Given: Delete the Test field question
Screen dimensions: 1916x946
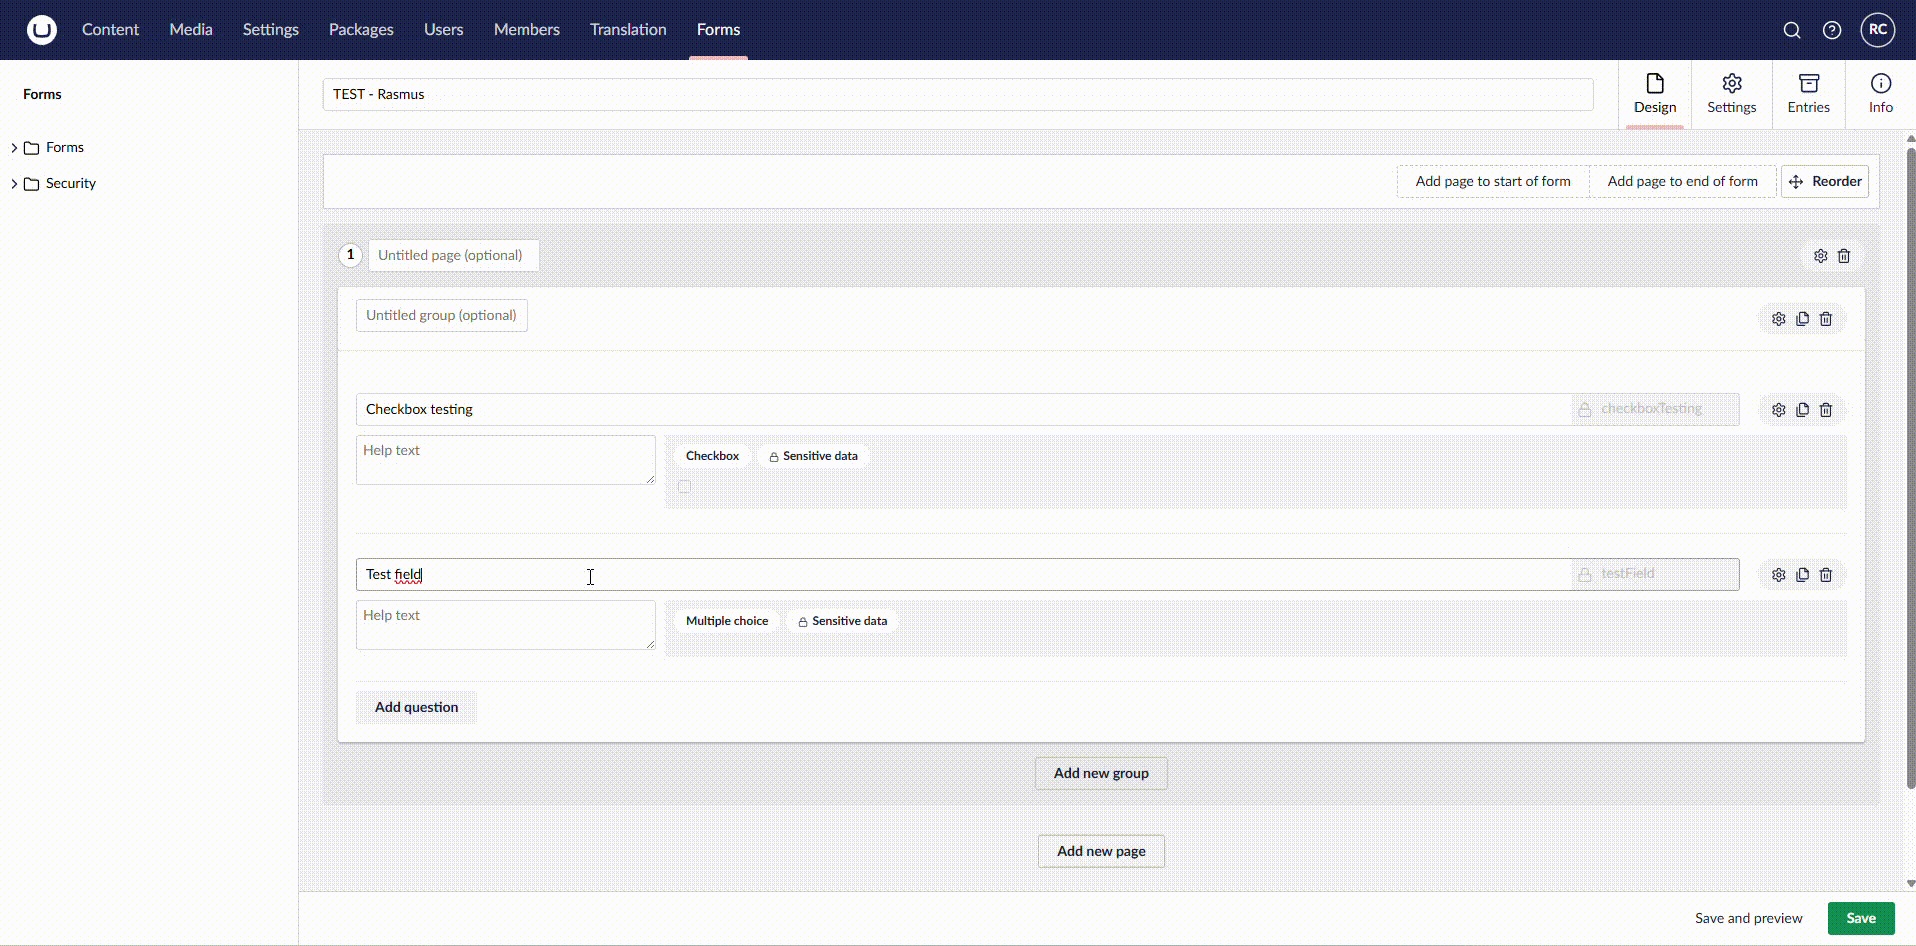Looking at the screenshot, I should tap(1826, 575).
